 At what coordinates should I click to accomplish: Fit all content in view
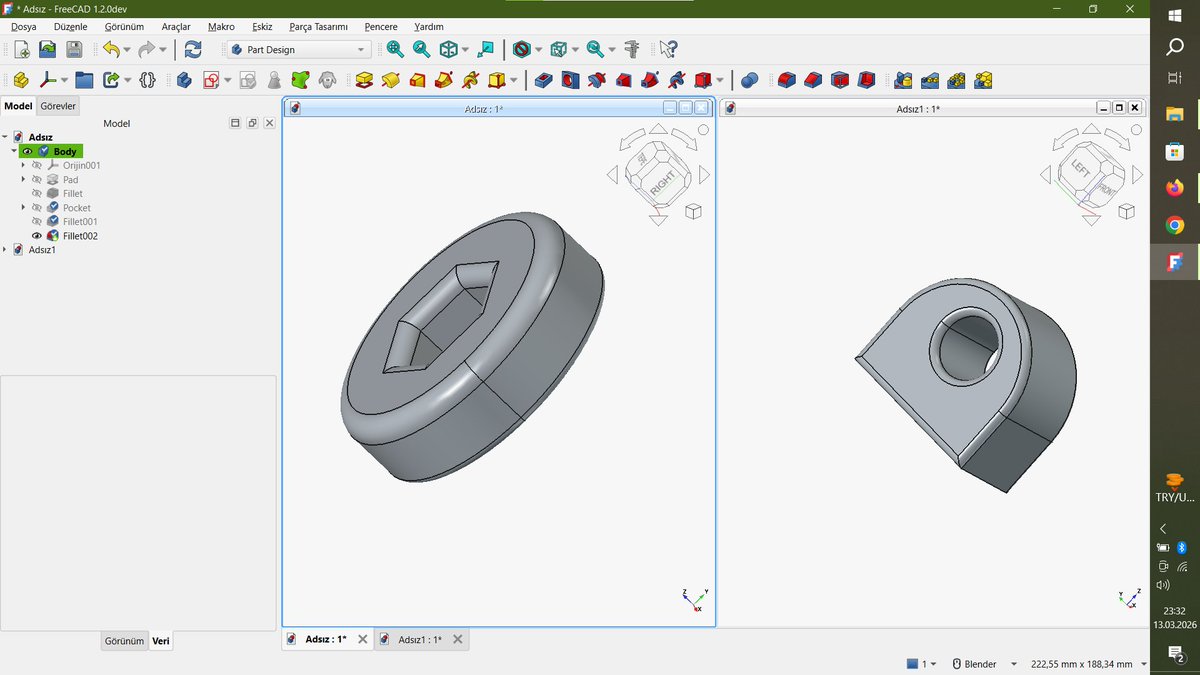tap(395, 49)
